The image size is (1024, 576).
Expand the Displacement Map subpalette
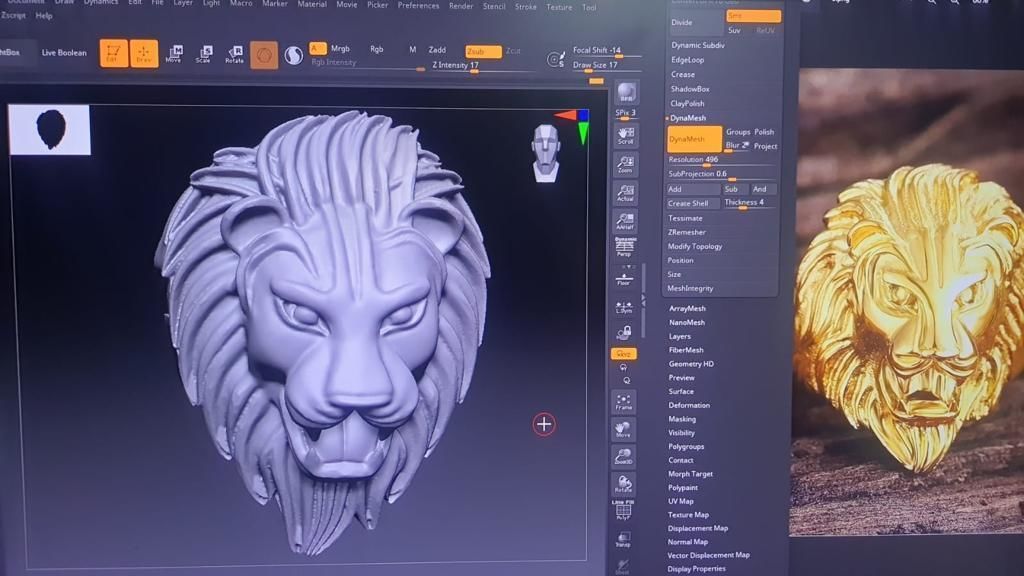[x=697, y=528]
